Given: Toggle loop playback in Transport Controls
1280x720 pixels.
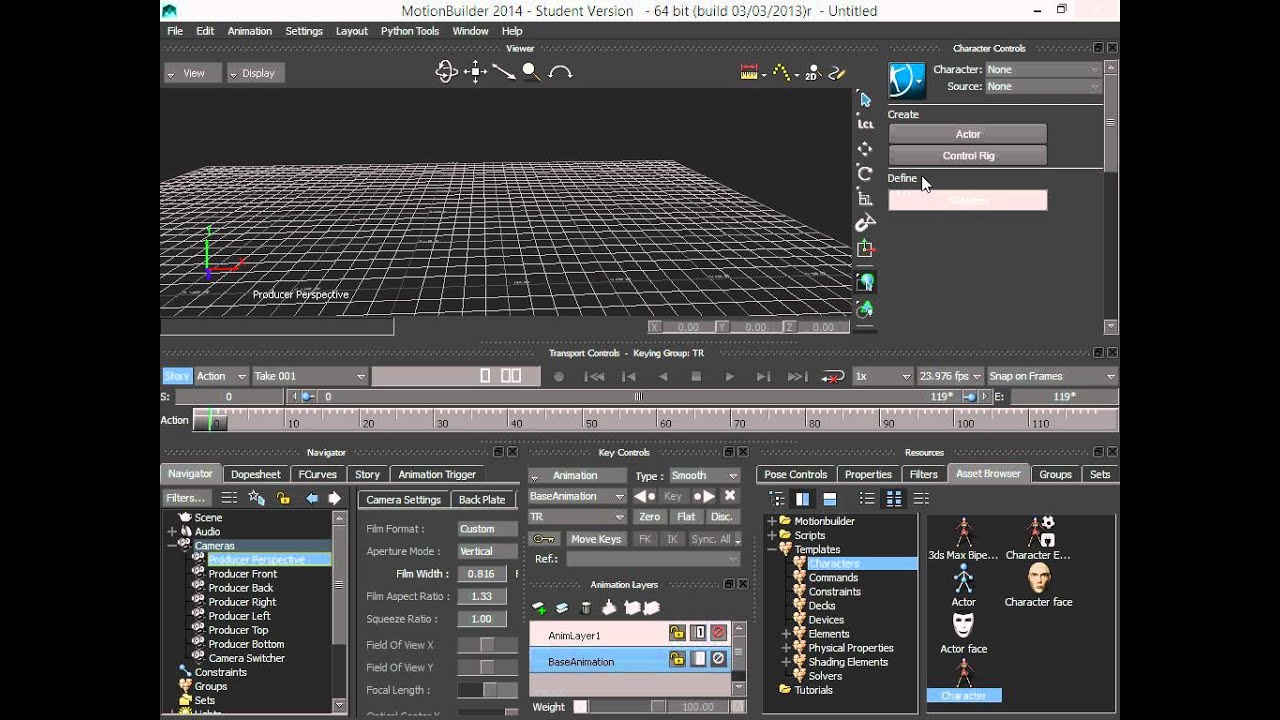Looking at the screenshot, I should (x=832, y=377).
